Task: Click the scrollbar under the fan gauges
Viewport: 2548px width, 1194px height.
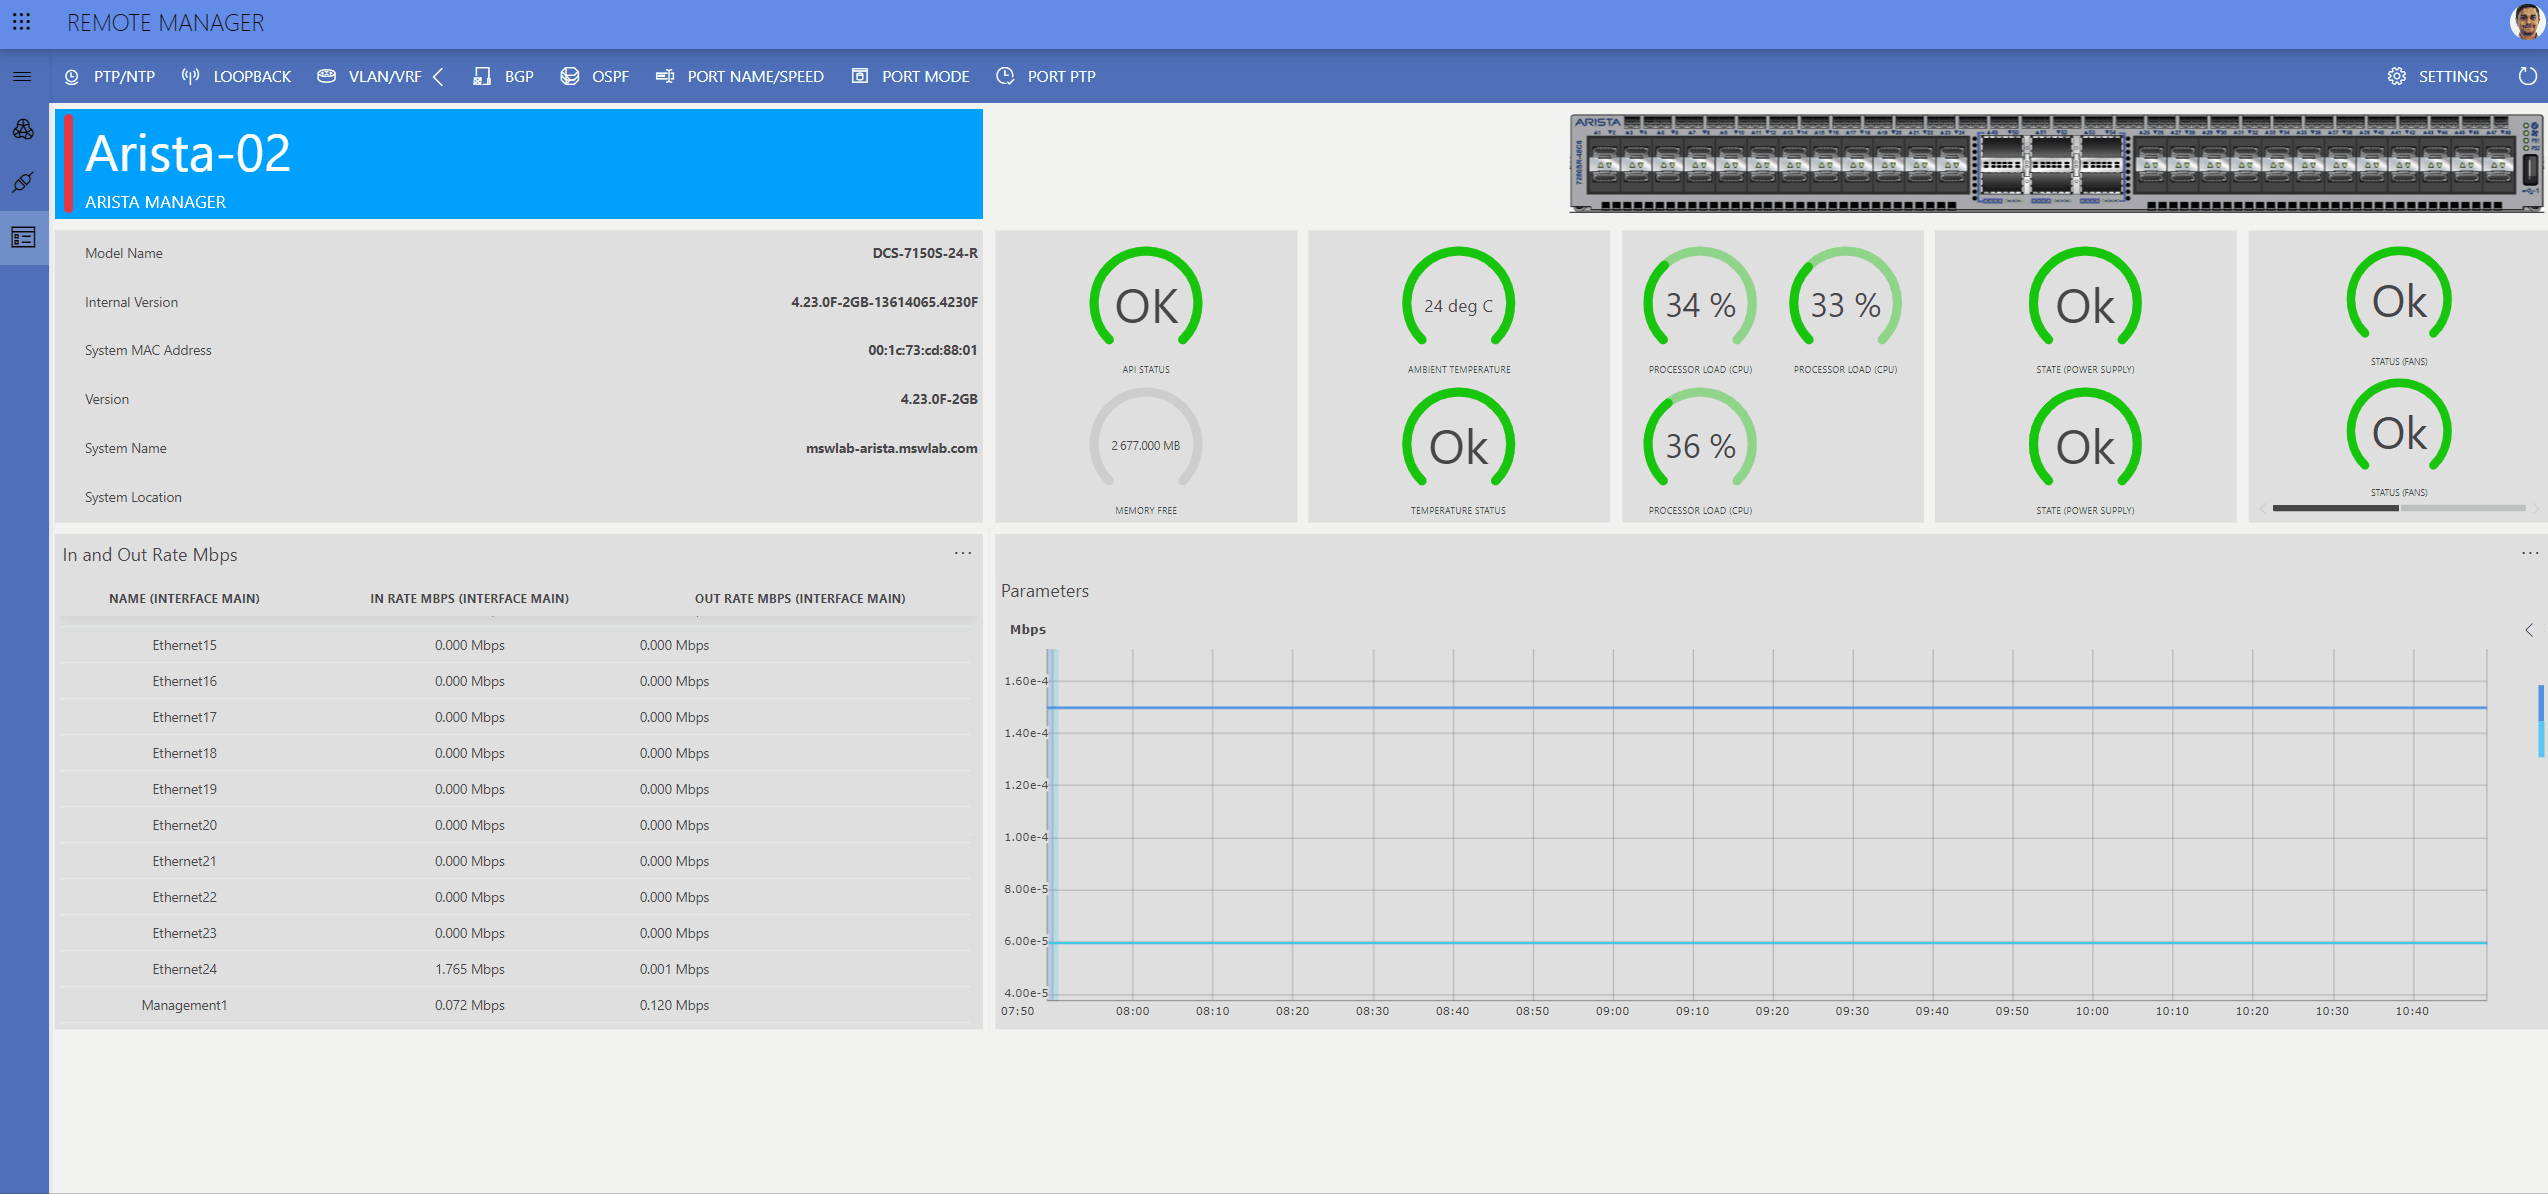Action: 2335,508
